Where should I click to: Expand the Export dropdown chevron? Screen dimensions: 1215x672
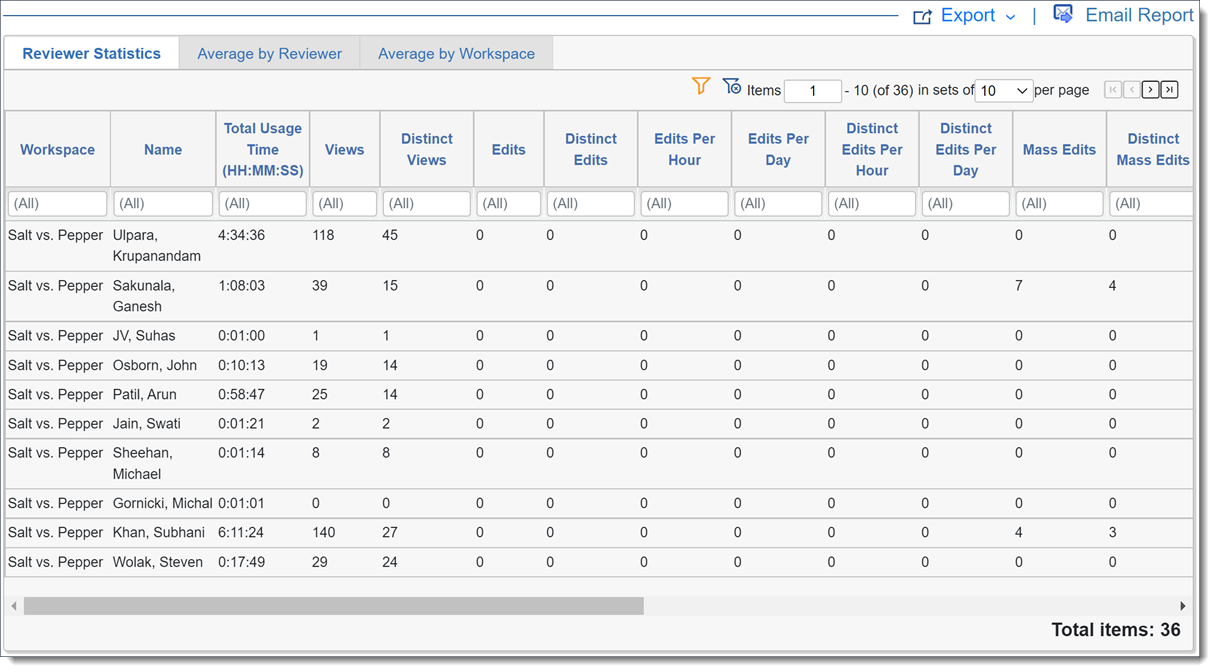point(1010,17)
